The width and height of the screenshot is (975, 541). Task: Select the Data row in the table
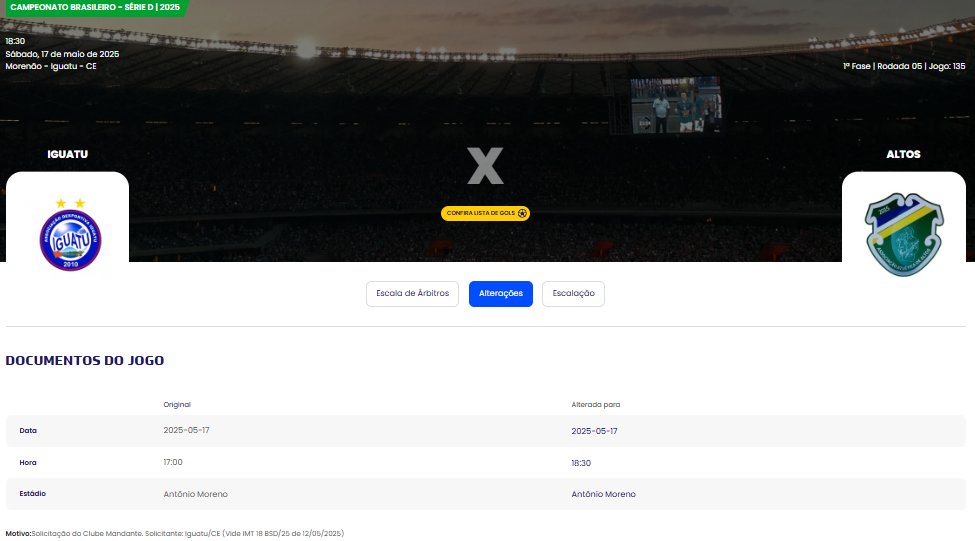pos(486,431)
